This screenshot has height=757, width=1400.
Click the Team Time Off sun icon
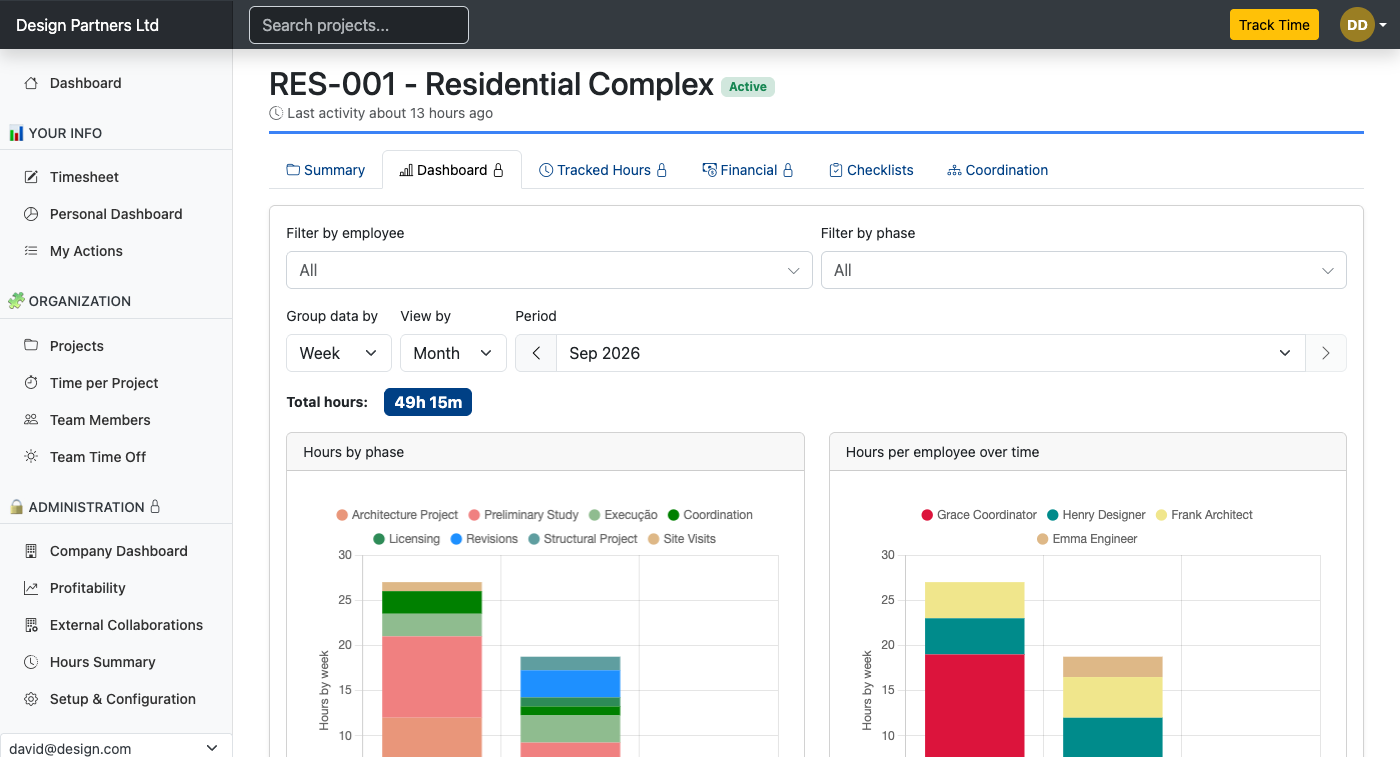pos(31,457)
